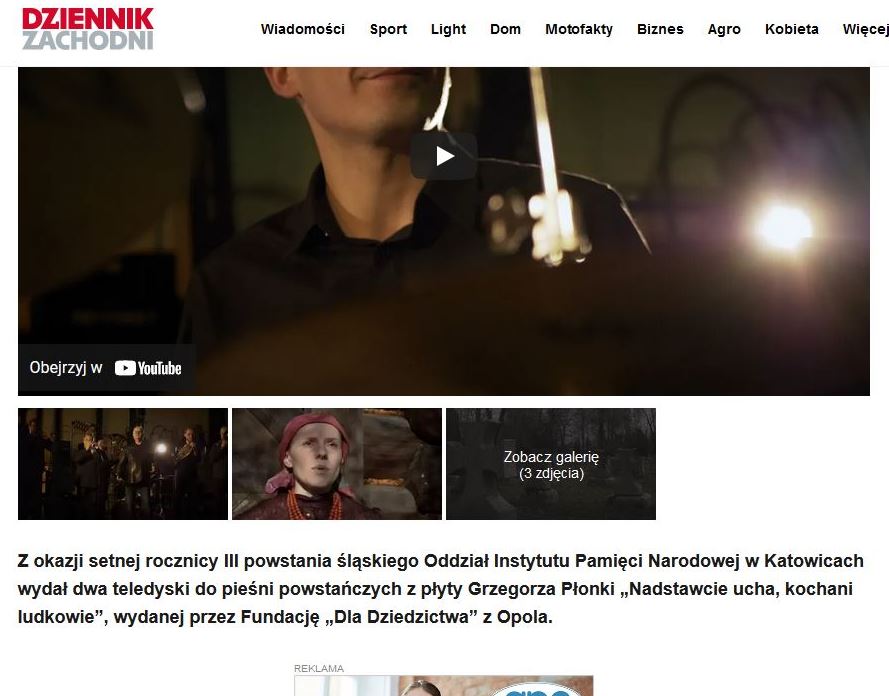Open the Dziennik Zachodni homepage logo
The width and height of the screenshot is (889, 696).
pos(88,28)
